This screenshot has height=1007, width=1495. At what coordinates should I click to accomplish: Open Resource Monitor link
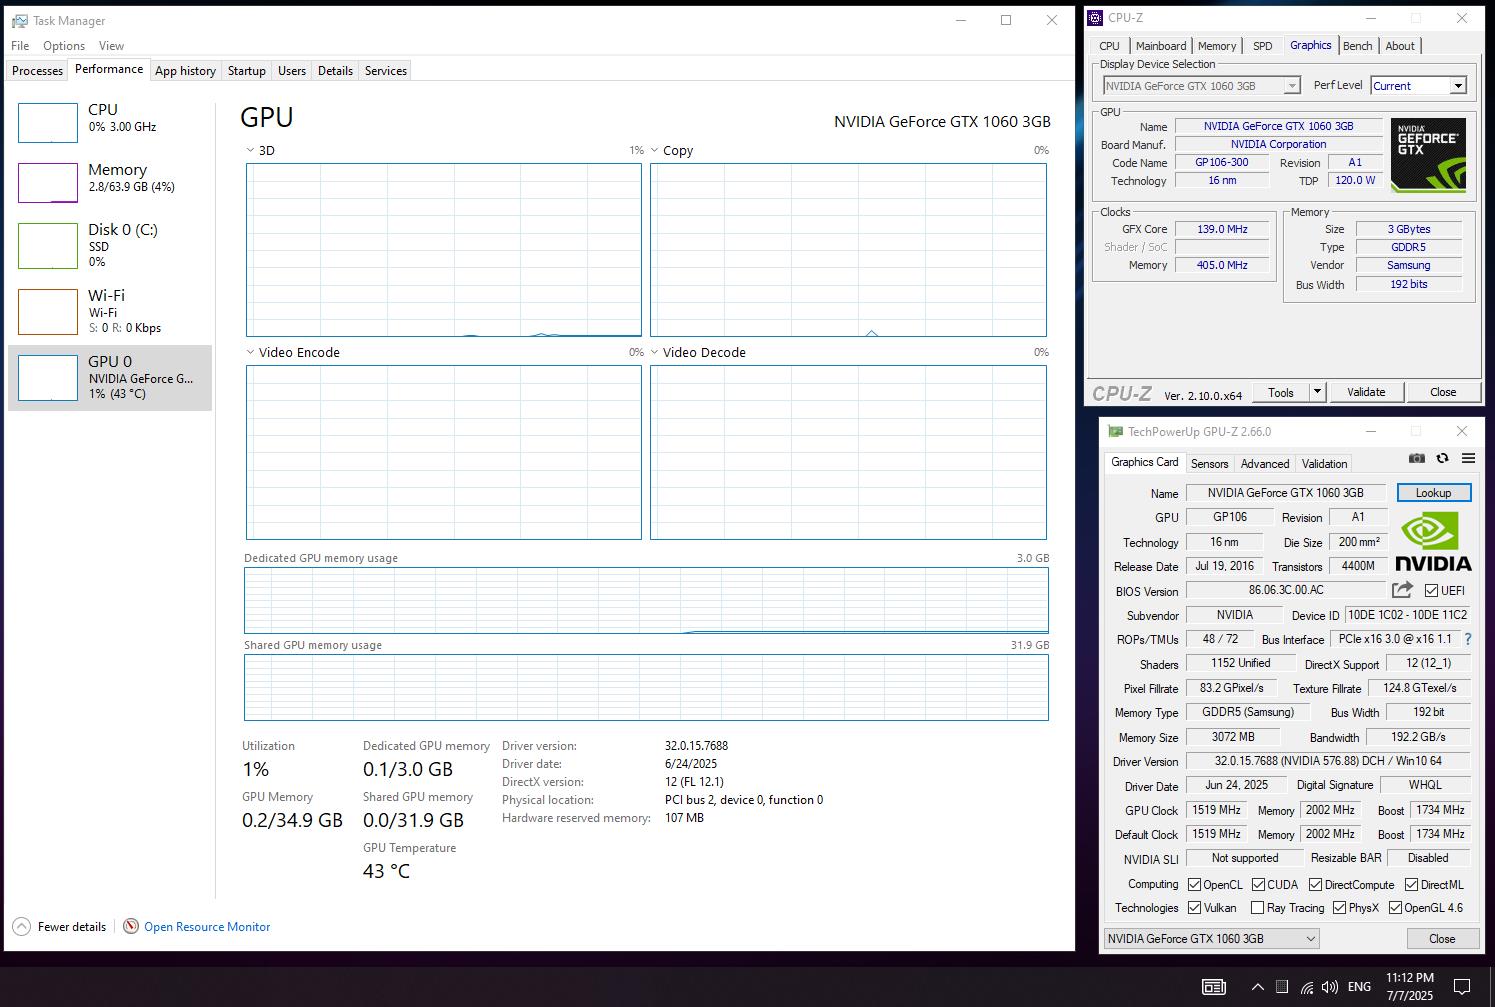pyautogui.click(x=207, y=927)
